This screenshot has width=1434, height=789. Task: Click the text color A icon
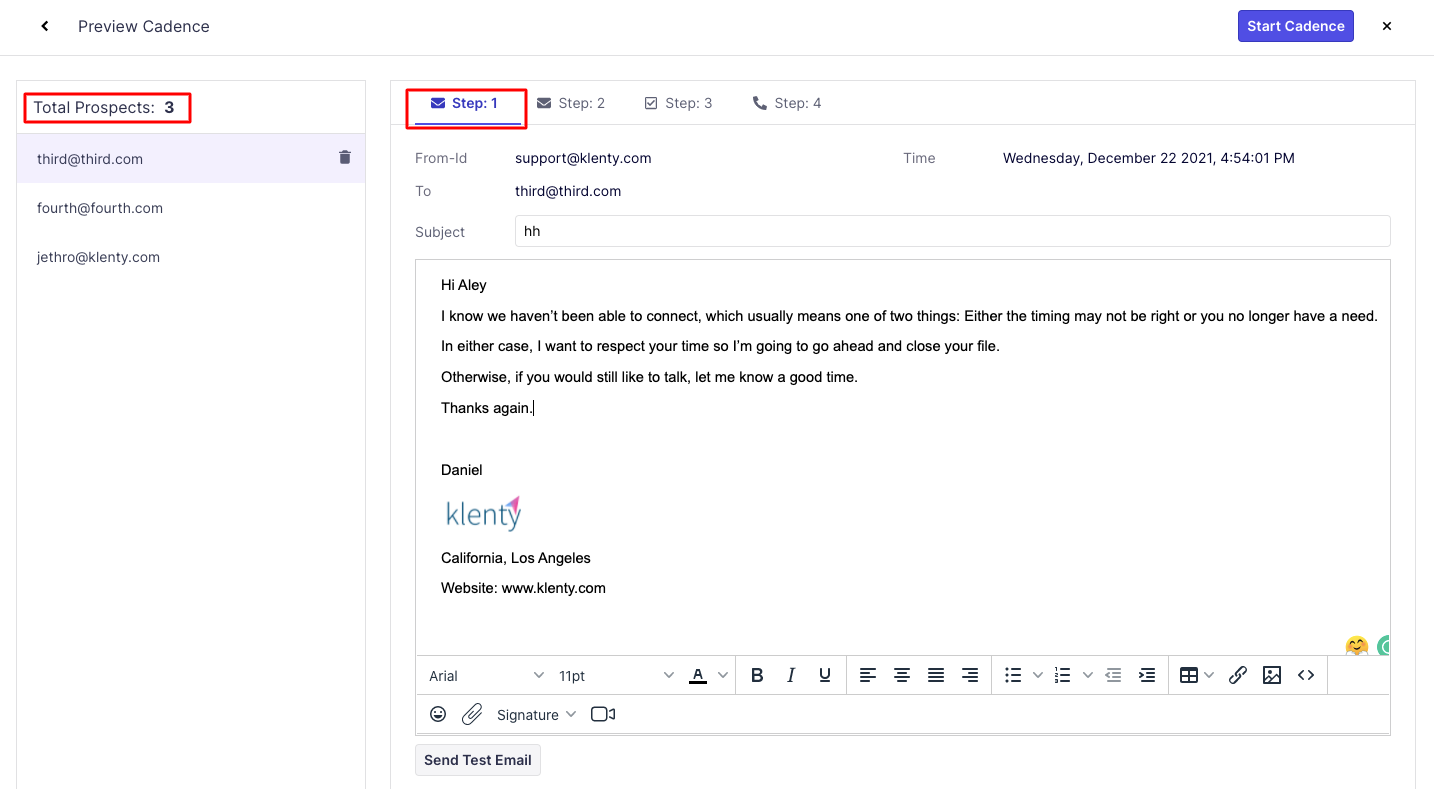(x=698, y=675)
